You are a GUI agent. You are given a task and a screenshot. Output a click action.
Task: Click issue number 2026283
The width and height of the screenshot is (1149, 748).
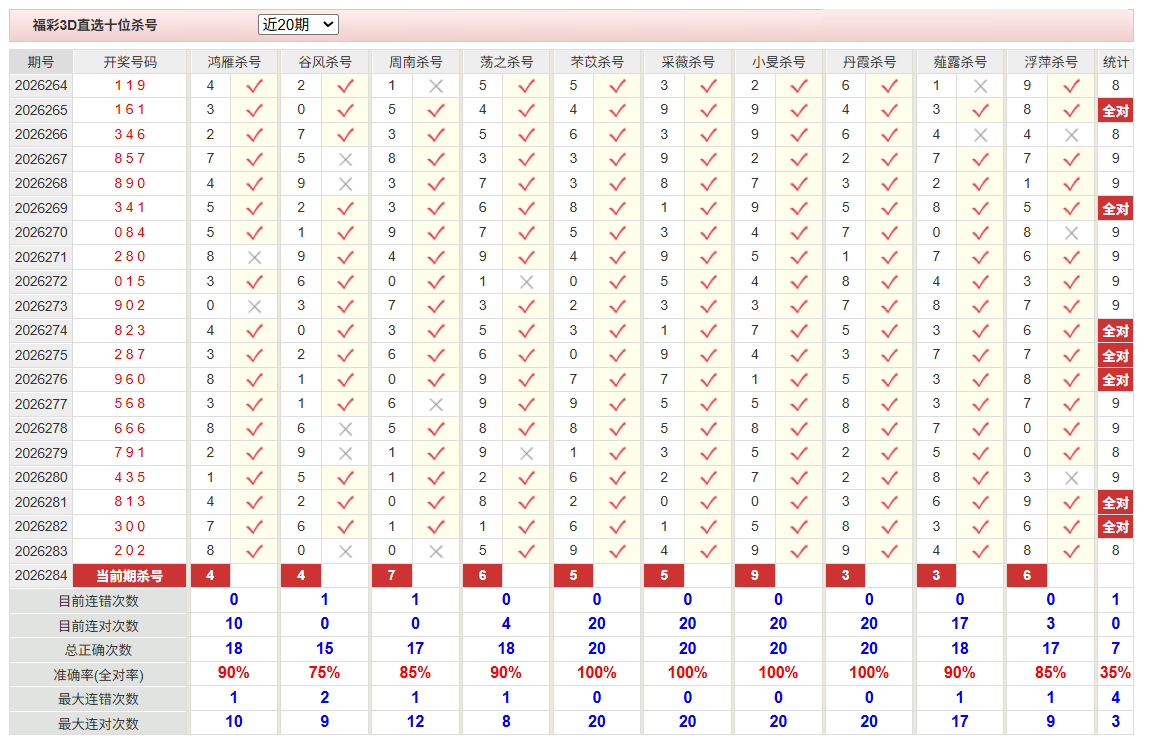tap(41, 551)
